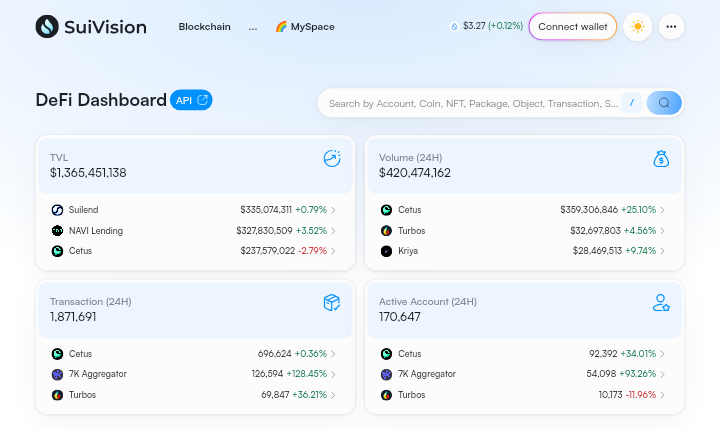Open the API link badge
Image resolution: width=720 pixels, height=429 pixels.
coord(191,100)
